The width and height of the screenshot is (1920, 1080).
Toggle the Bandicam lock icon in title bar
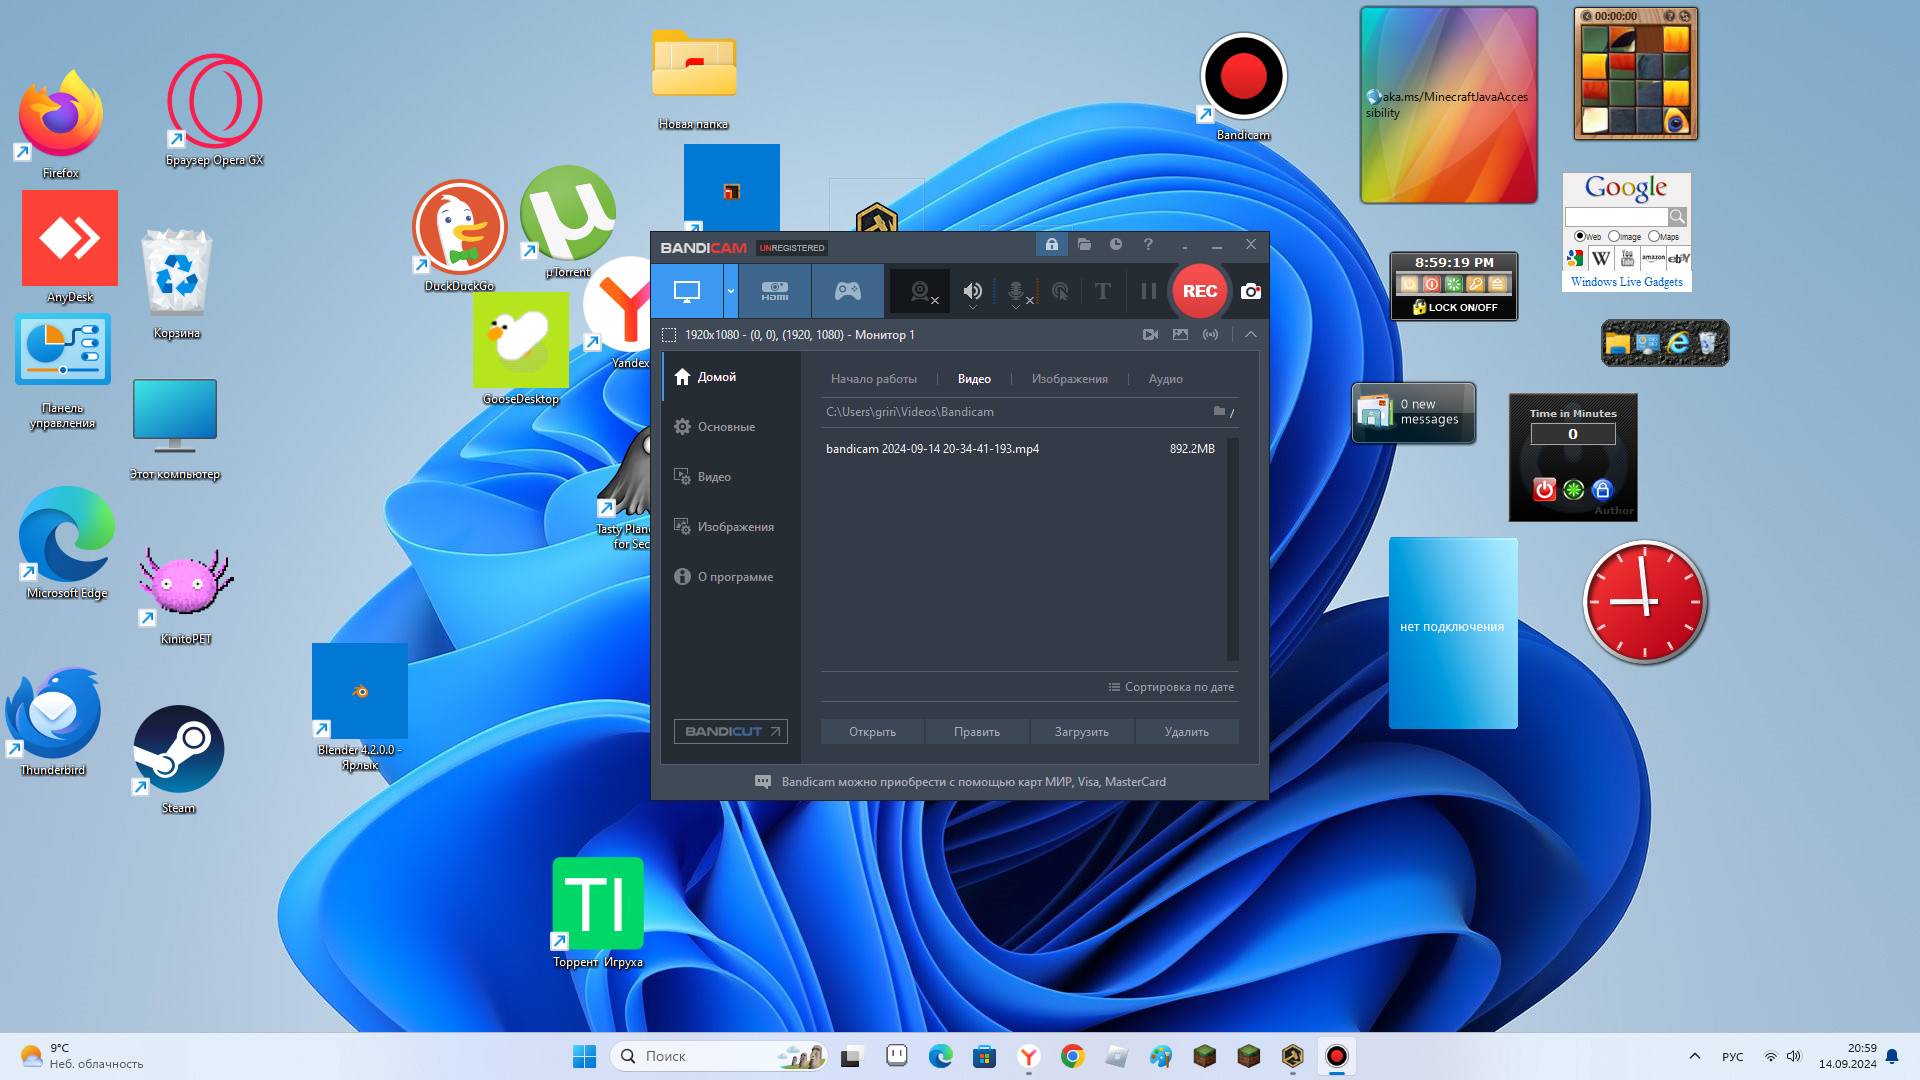(x=1051, y=245)
